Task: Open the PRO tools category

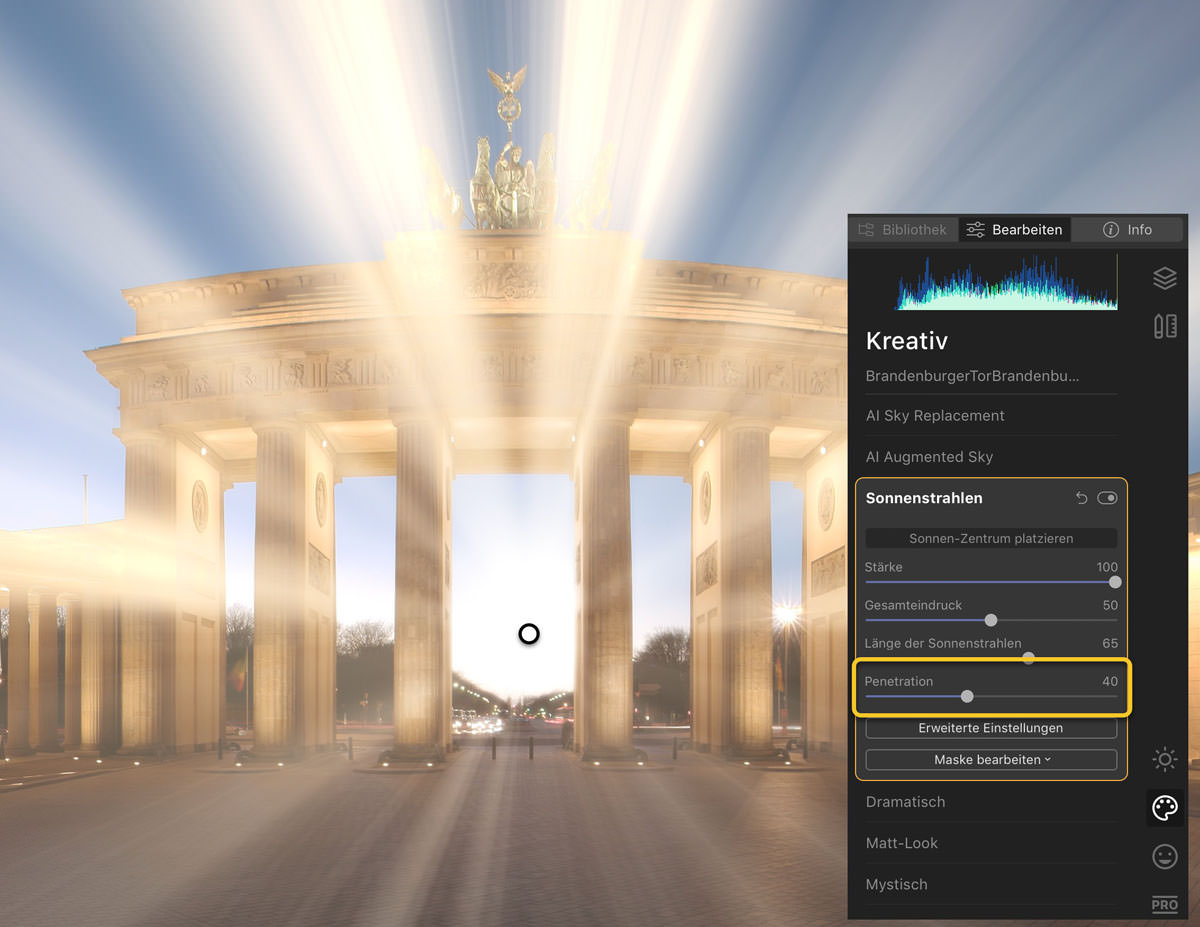Action: click(1165, 904)
